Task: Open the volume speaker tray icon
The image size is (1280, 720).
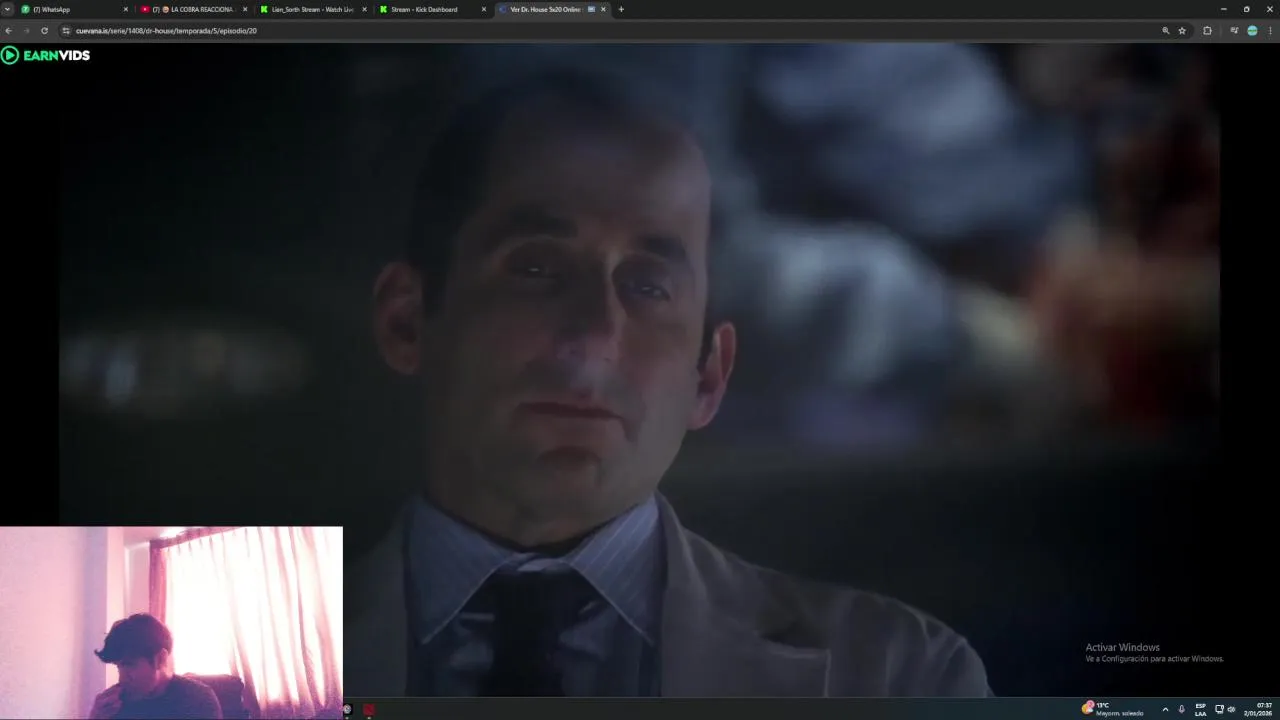Action: point(1231,709)
